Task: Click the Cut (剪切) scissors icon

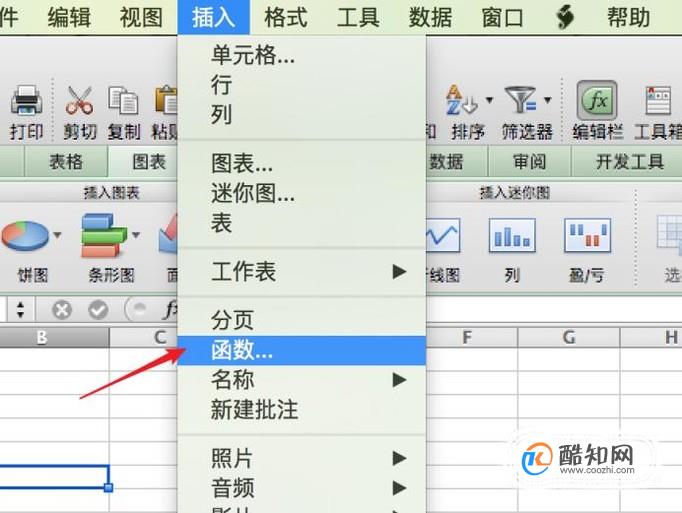Action: 79,101
